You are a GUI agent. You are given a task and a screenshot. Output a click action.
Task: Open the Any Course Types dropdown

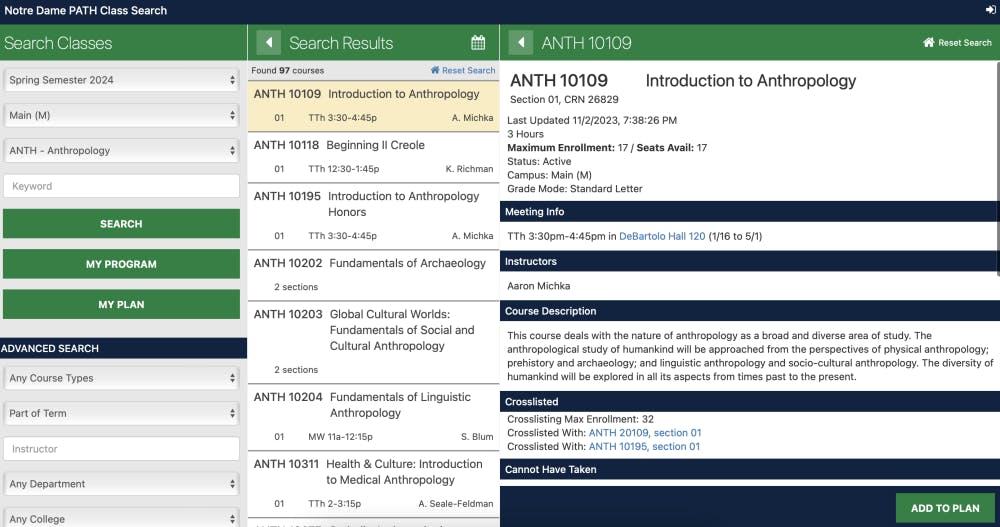121,379
